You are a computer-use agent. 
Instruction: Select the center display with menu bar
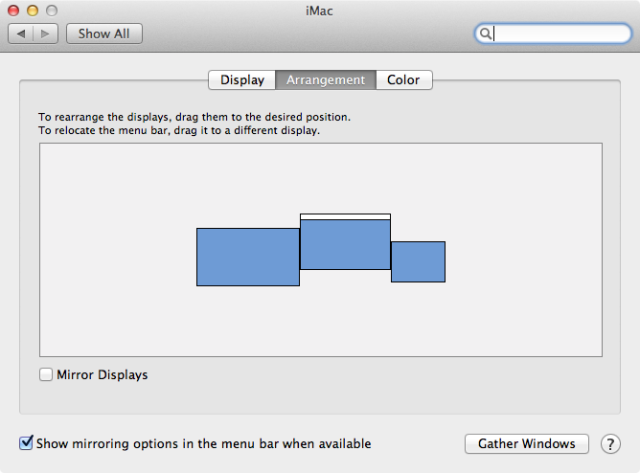[x=345, y=242]
